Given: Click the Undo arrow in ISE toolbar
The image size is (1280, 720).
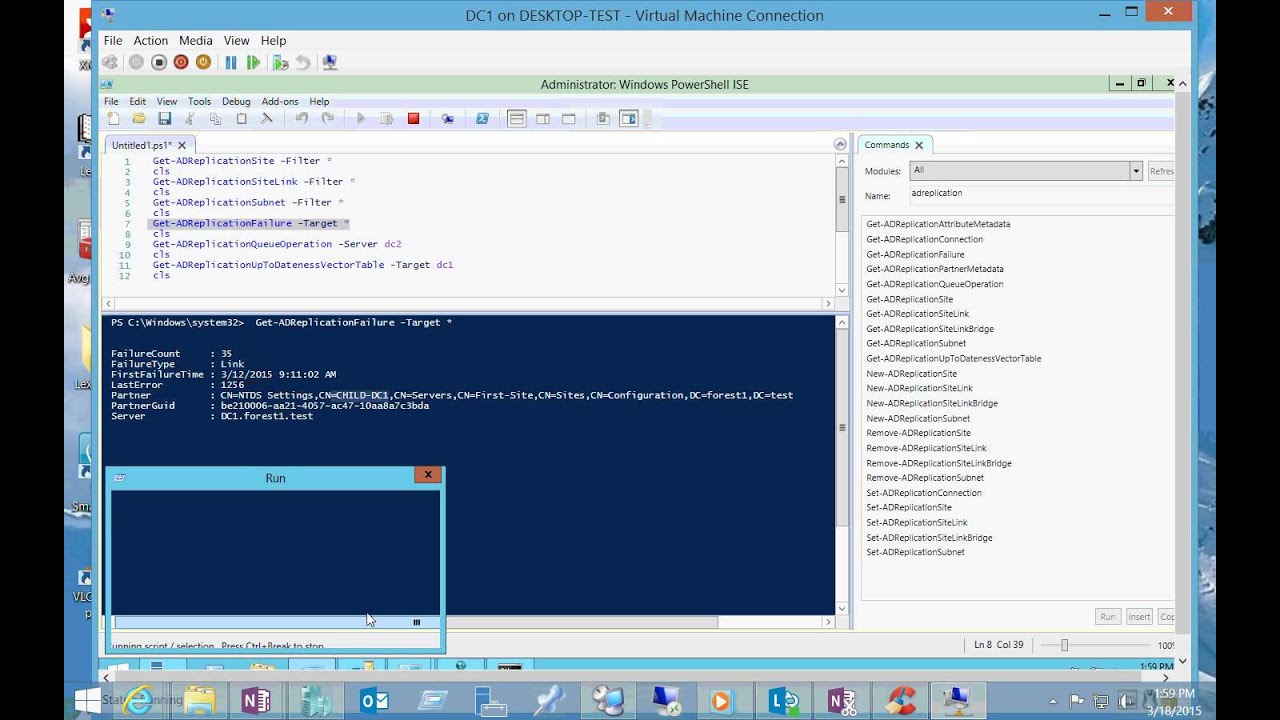Looking at the screenshot, I should 302,119.
